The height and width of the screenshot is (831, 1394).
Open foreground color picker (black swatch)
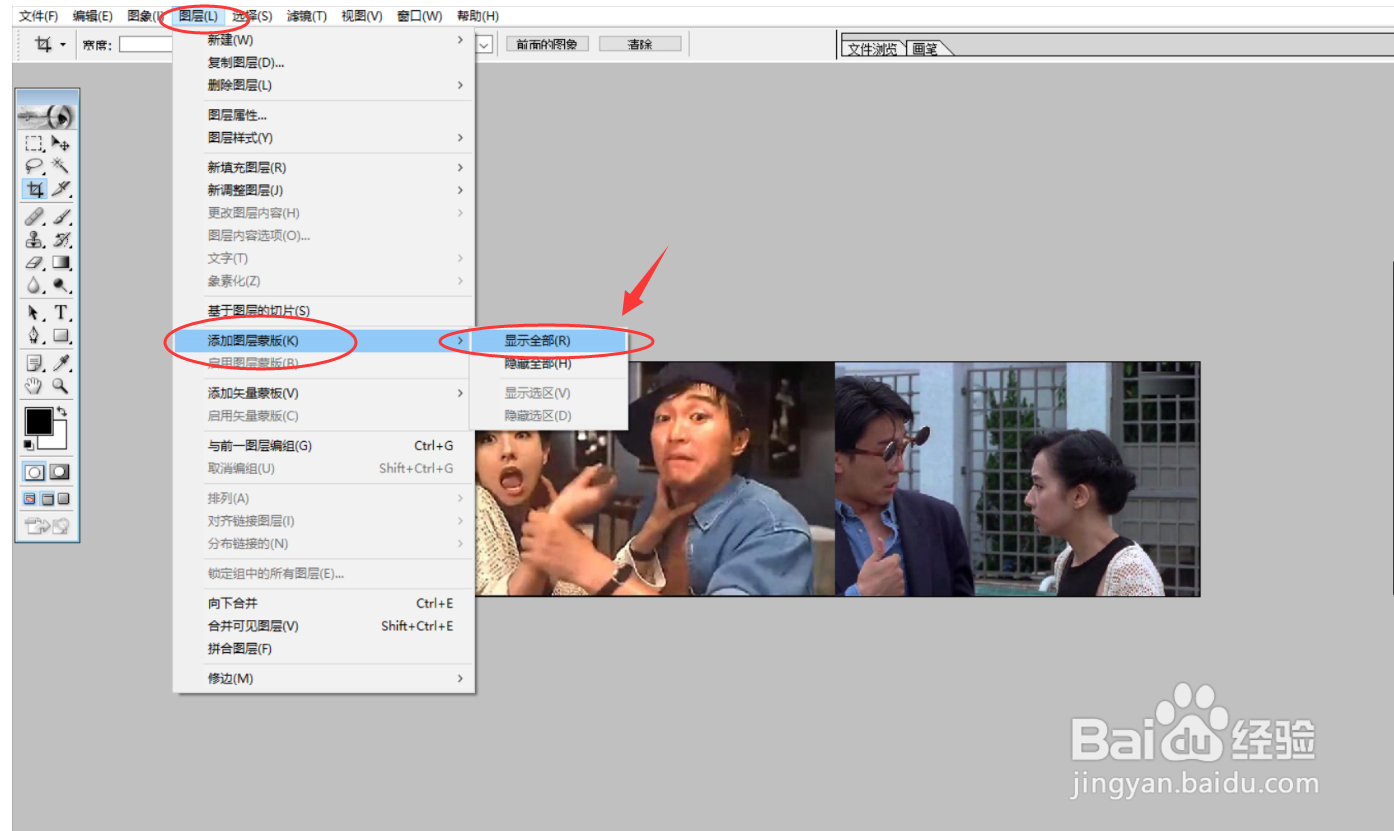38,421
